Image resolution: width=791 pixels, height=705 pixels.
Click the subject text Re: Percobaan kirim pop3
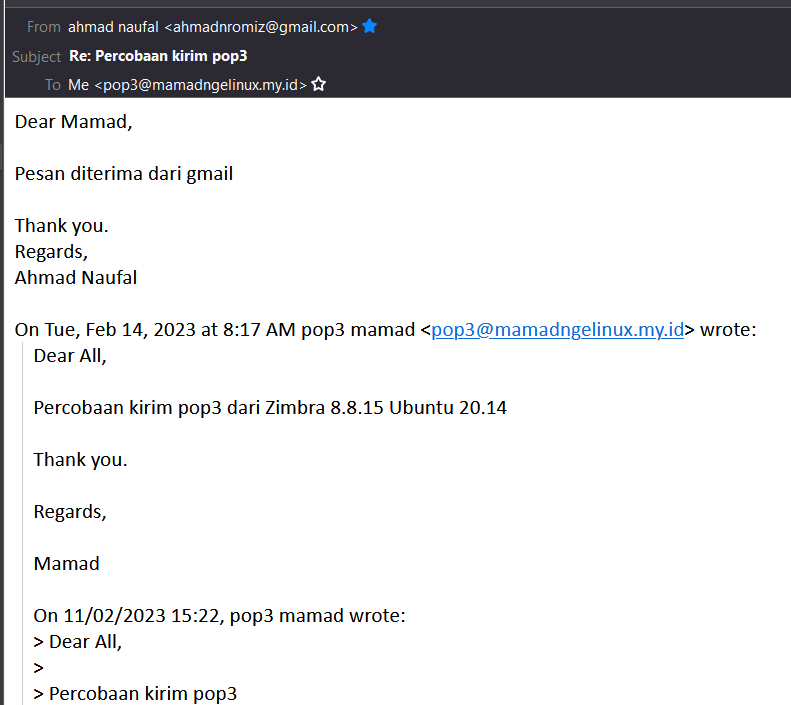(x=158, y=55)
